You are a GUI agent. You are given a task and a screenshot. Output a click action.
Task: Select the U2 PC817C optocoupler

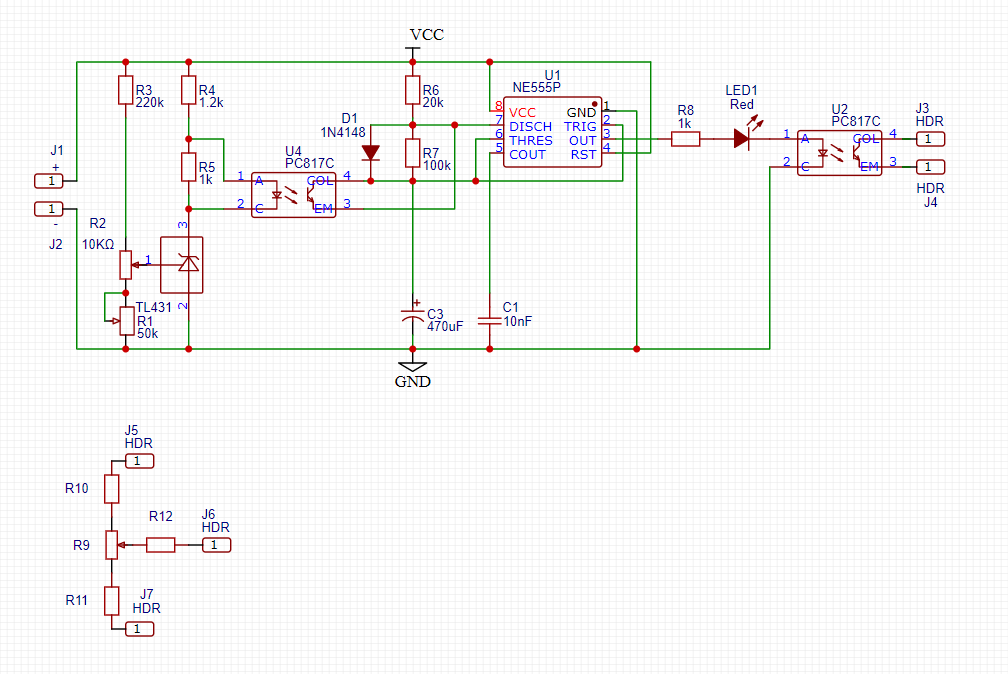click(840, 152)
